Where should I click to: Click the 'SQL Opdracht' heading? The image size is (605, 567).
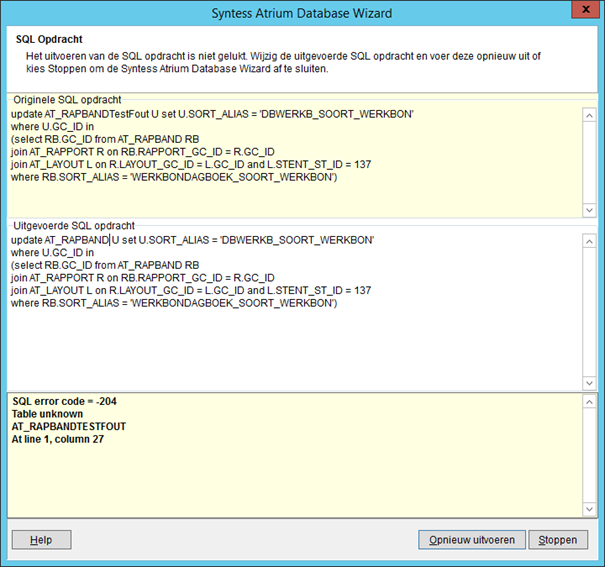[49, 39]
